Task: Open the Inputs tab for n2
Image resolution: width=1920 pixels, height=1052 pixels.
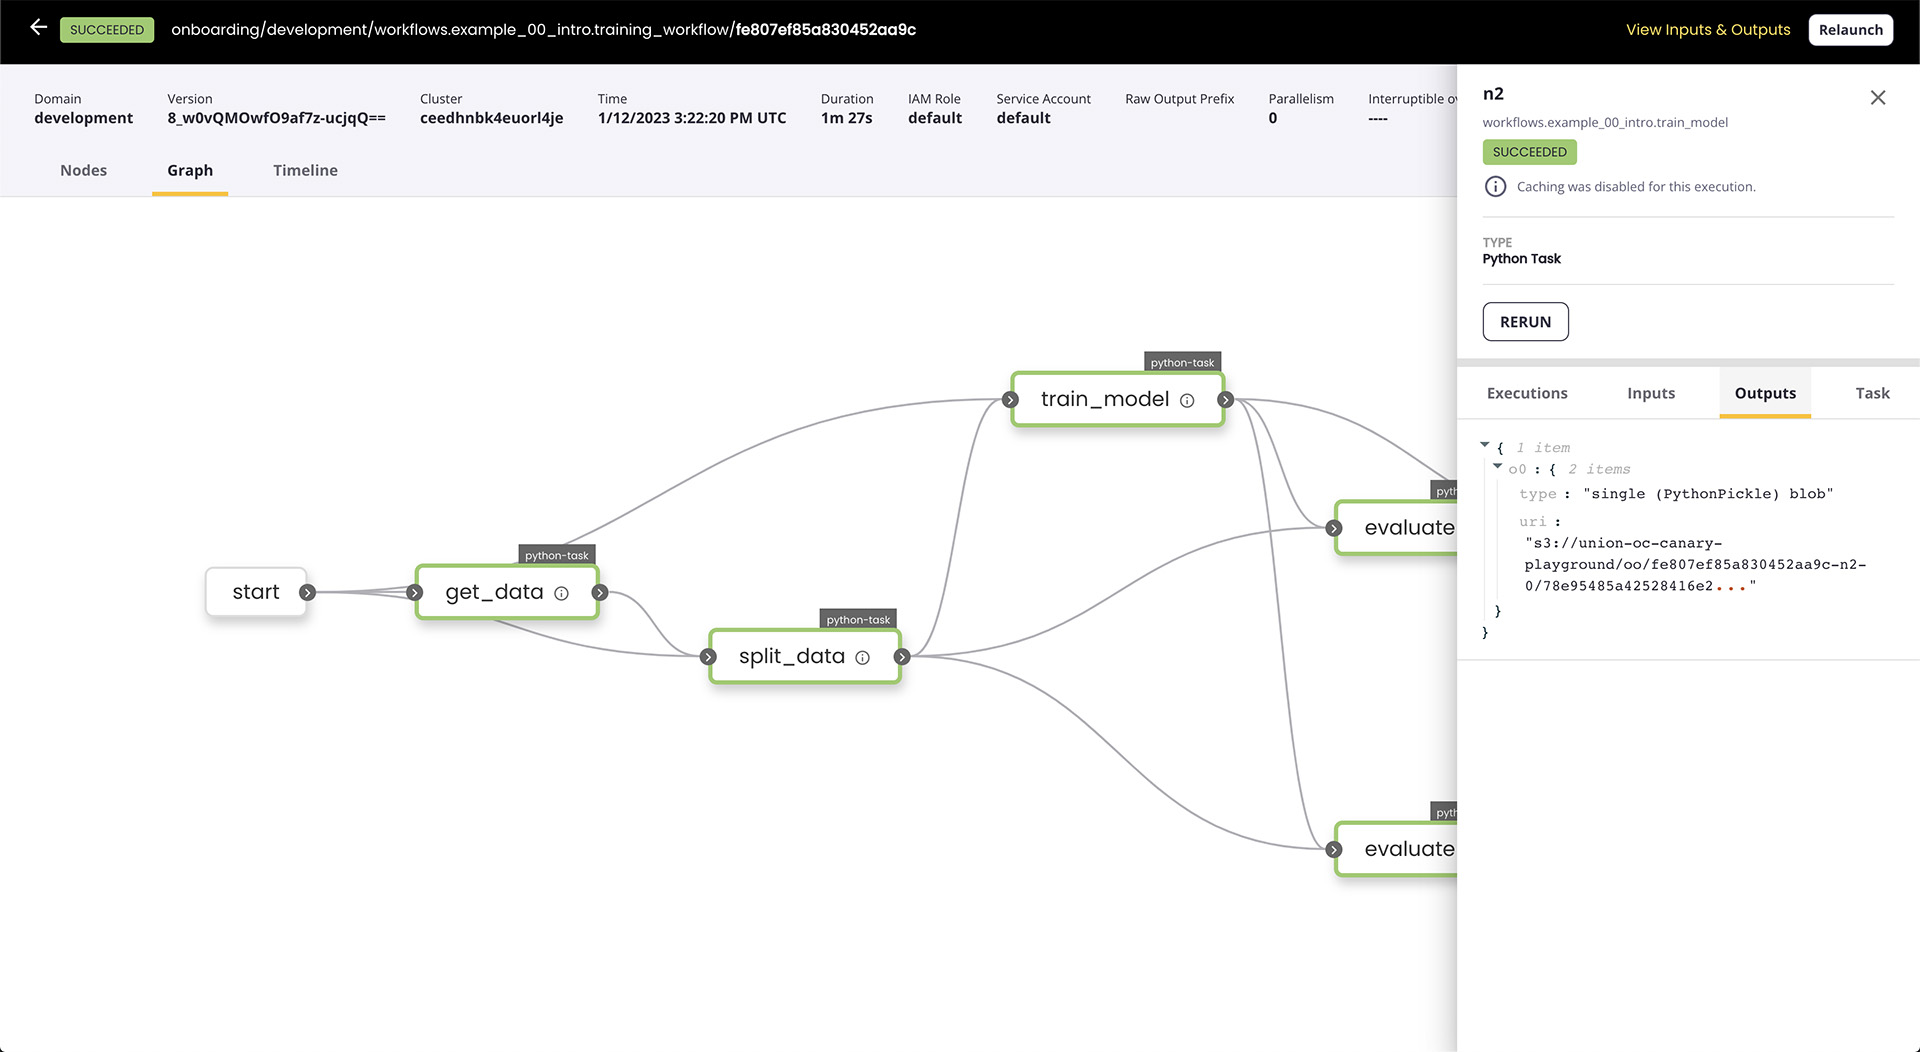Action: tap(1650, 393)
